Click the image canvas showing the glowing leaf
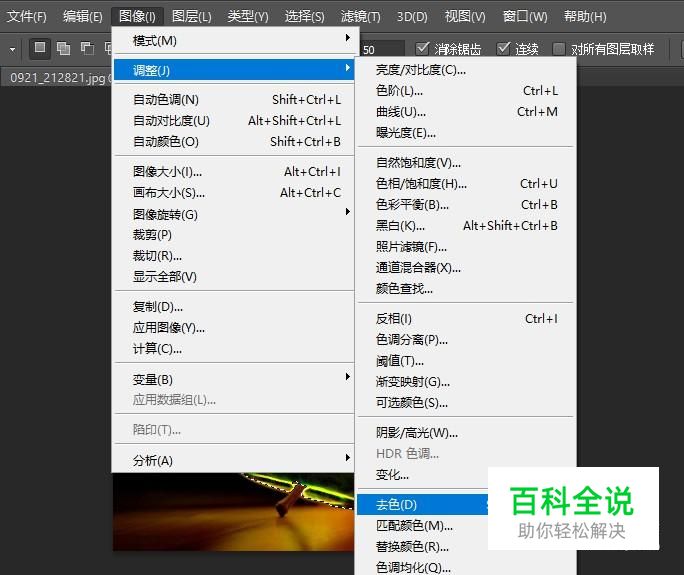This screenshot has height=575, width=684. [233, 511]
